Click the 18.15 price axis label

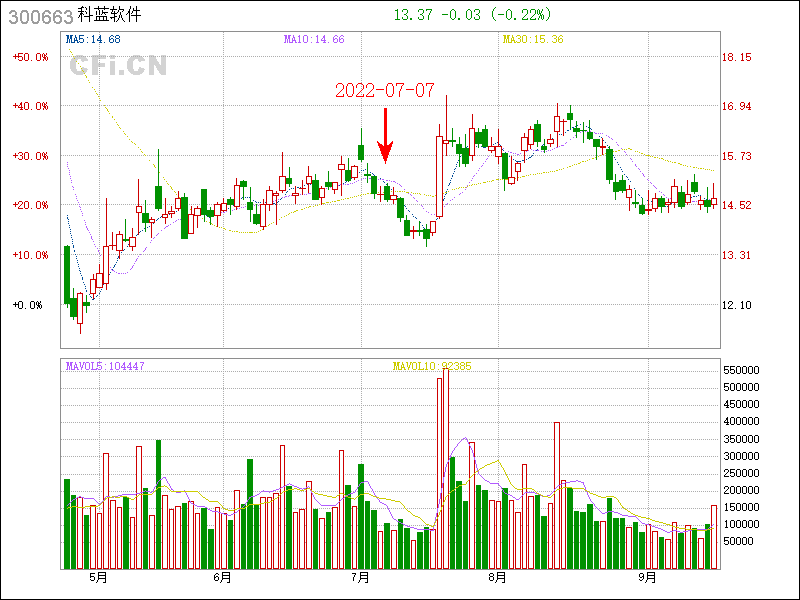(737, 57)
